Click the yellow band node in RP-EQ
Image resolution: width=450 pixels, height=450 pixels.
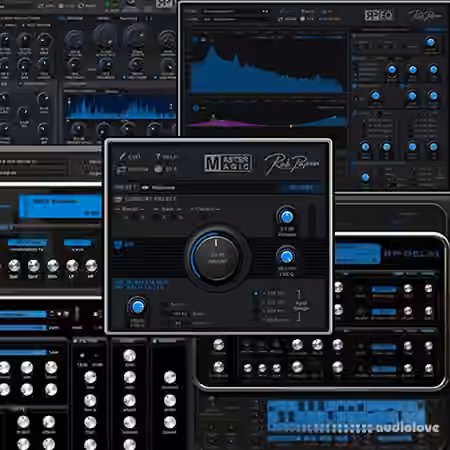[291, 126]
